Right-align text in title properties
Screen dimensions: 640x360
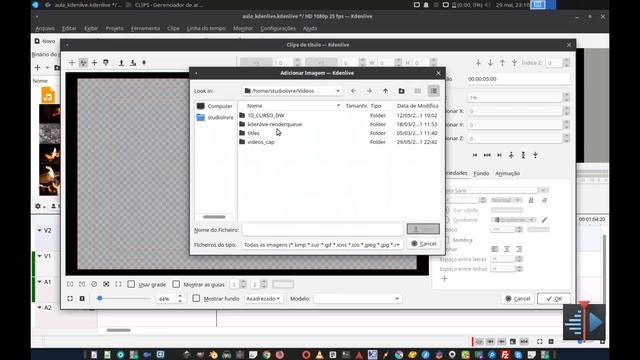pos(519,249)
